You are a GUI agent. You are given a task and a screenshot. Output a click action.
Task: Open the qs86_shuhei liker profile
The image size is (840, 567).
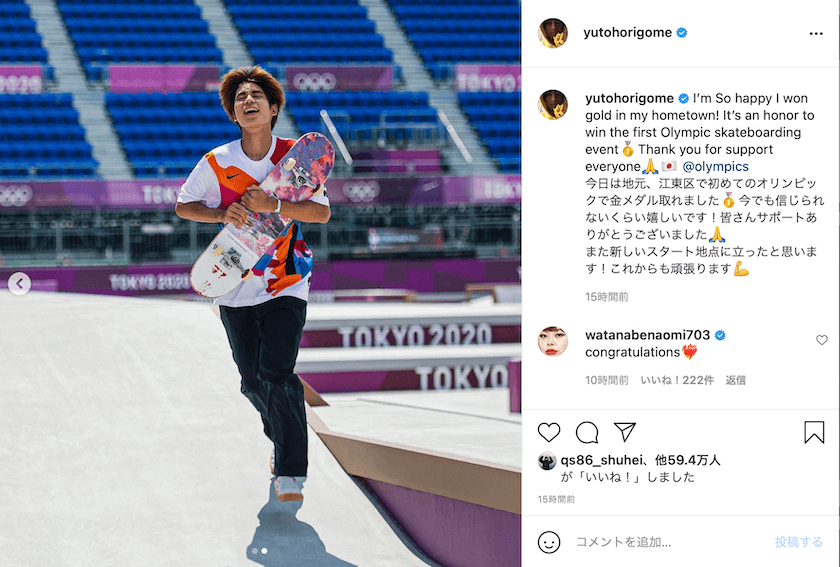click(x=601, y=460)
